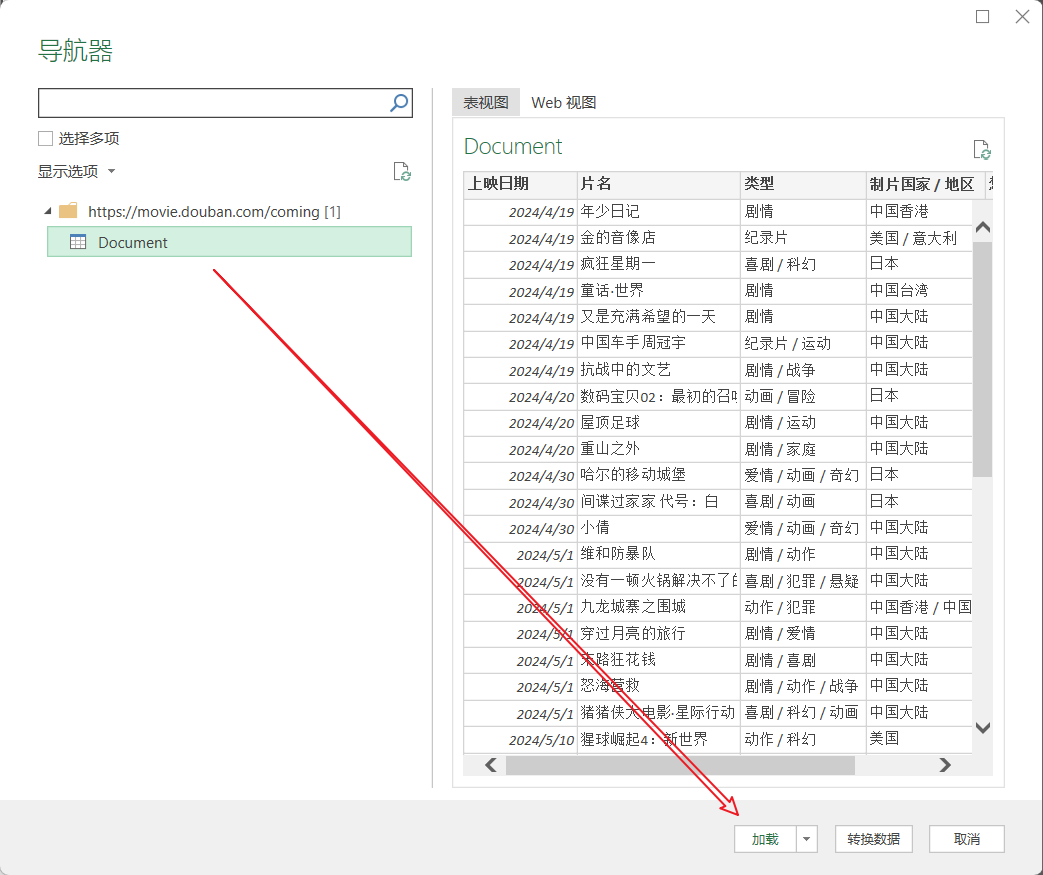
Task: Enable the 选择多项 checkbox
Action: pyautogui.click(x=45, y=139)
